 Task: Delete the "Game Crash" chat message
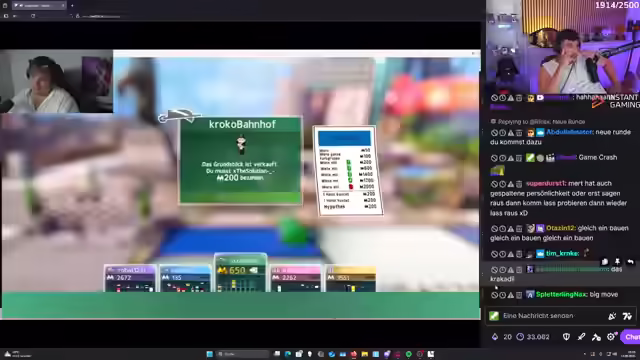click(x=519, y=158)
